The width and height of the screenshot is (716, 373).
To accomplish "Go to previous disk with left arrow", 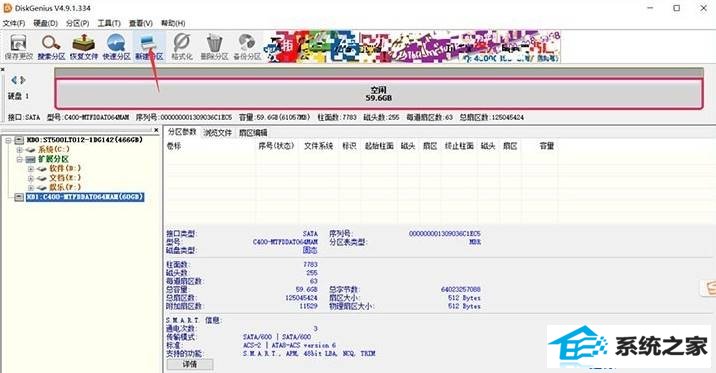I will (14, 80).
